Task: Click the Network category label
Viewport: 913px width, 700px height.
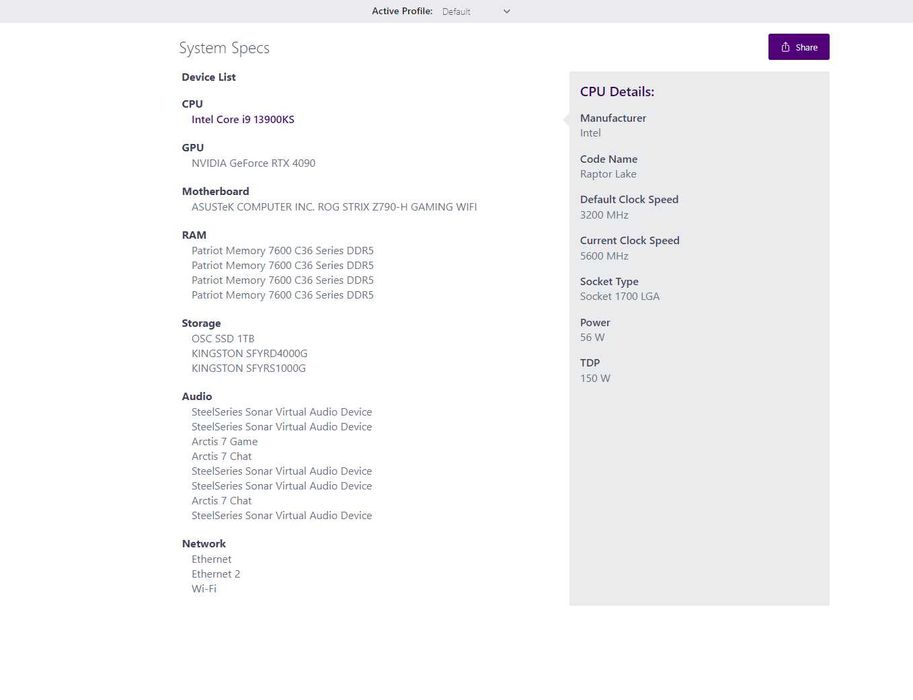Action: pyautogui.click(x=204, y=543)
